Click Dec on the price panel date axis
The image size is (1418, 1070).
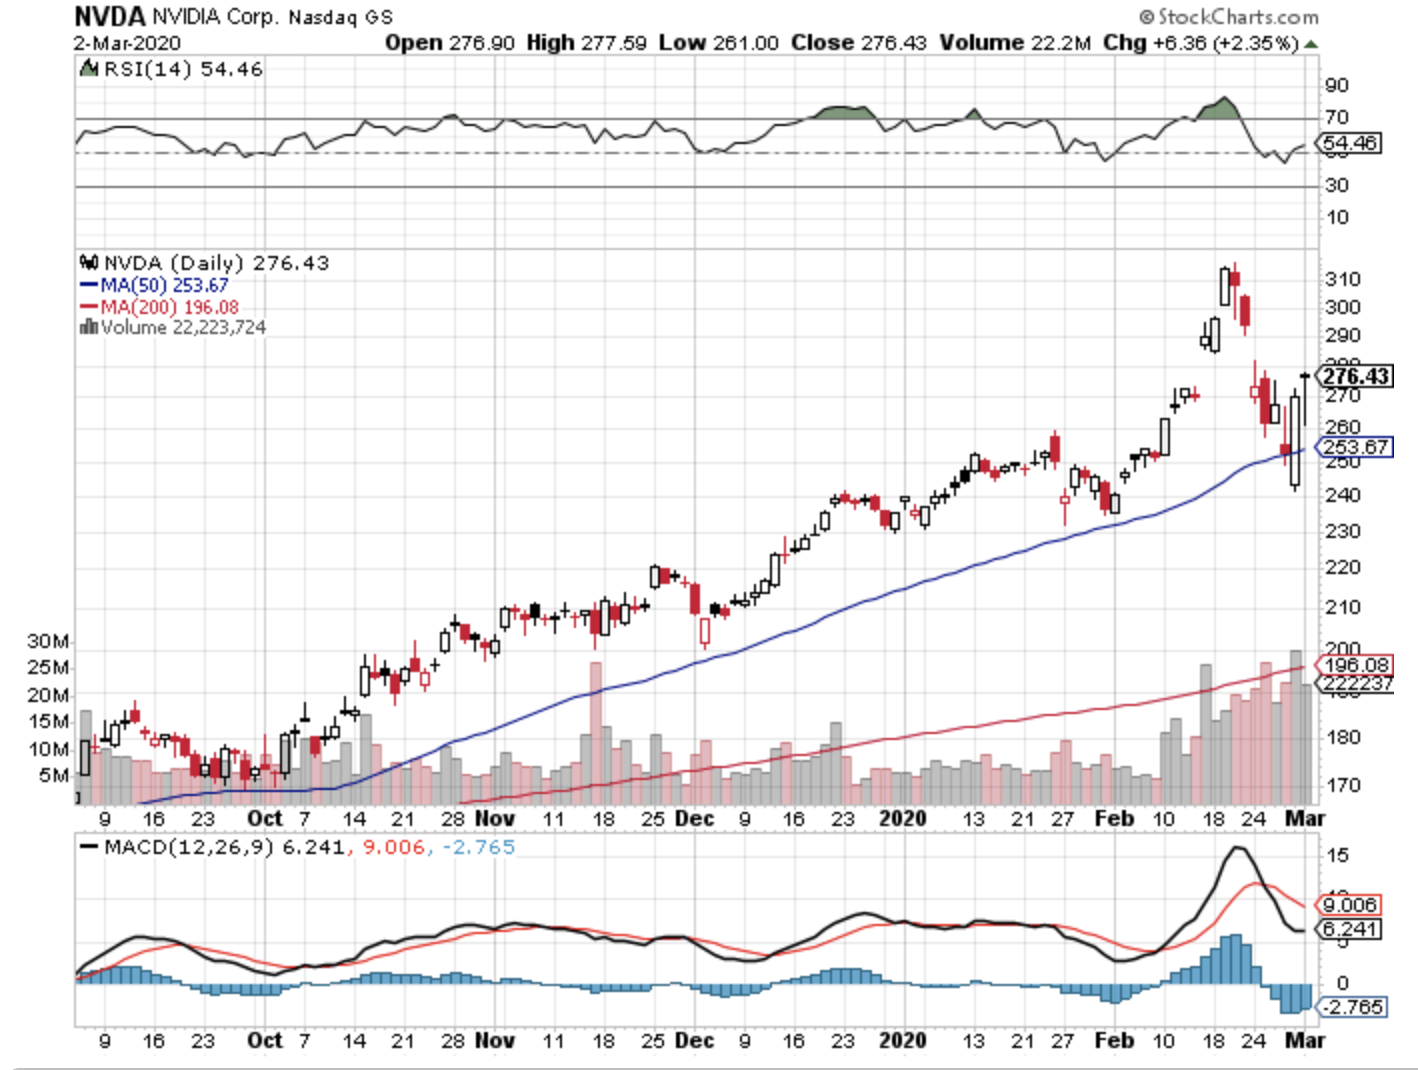point(695,818)
